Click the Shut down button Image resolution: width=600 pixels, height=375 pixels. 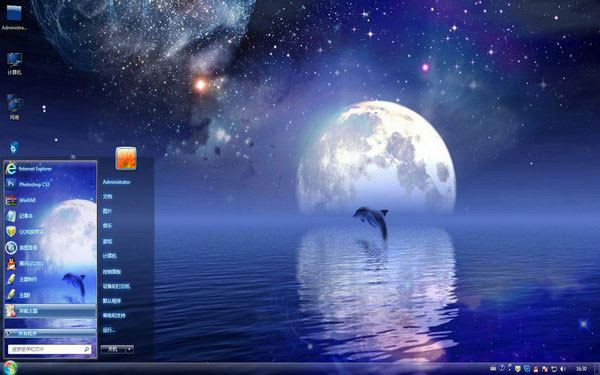(113, 349)
